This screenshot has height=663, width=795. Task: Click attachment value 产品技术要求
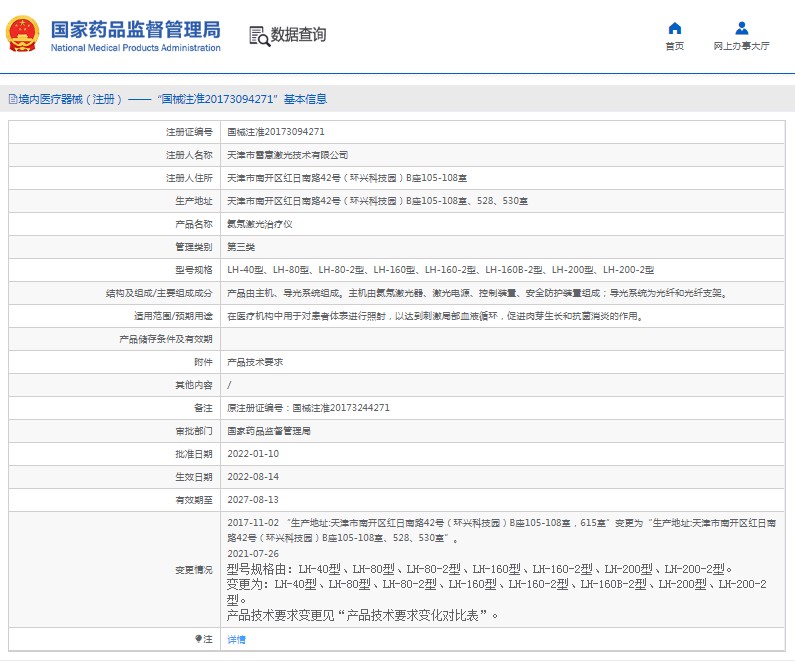tap(255, 362)
